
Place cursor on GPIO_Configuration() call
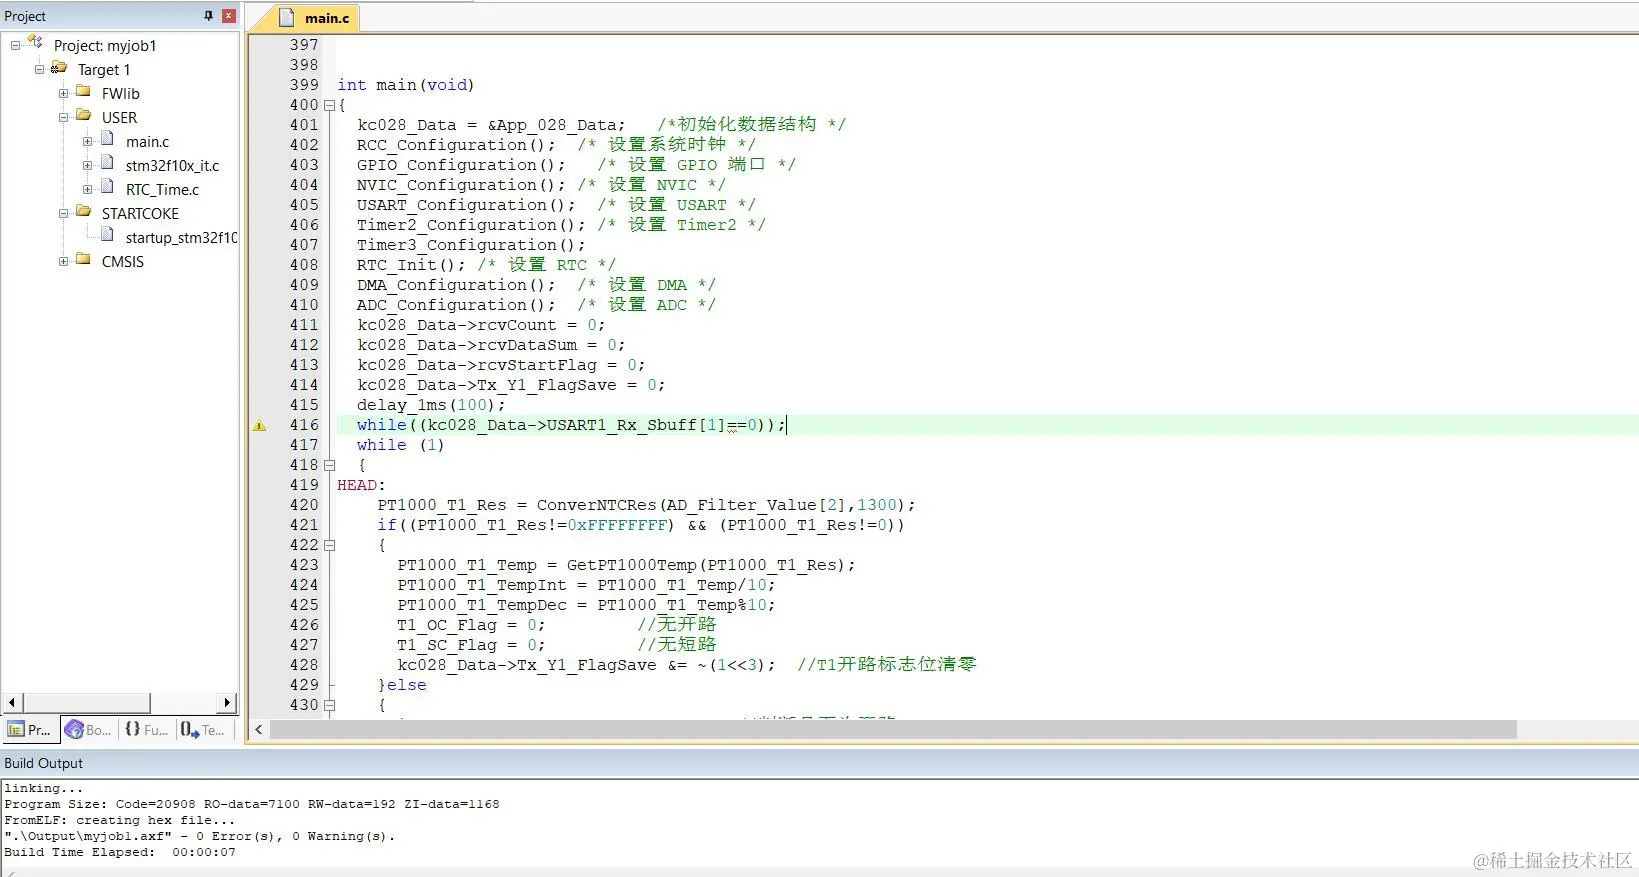[x=461, y=165]
